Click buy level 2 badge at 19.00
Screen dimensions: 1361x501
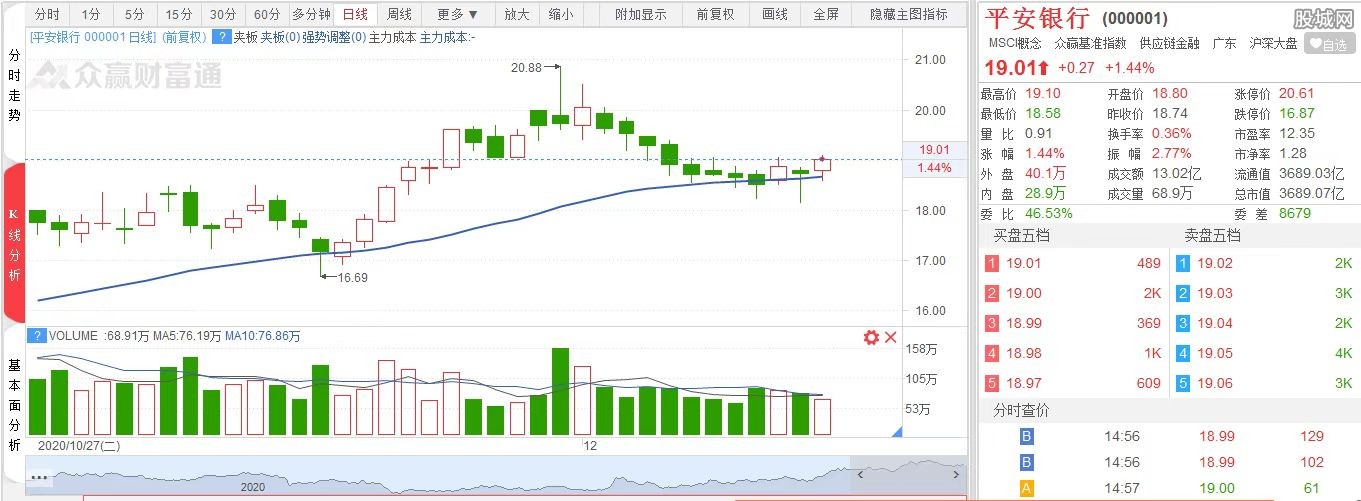coord(992,294)
